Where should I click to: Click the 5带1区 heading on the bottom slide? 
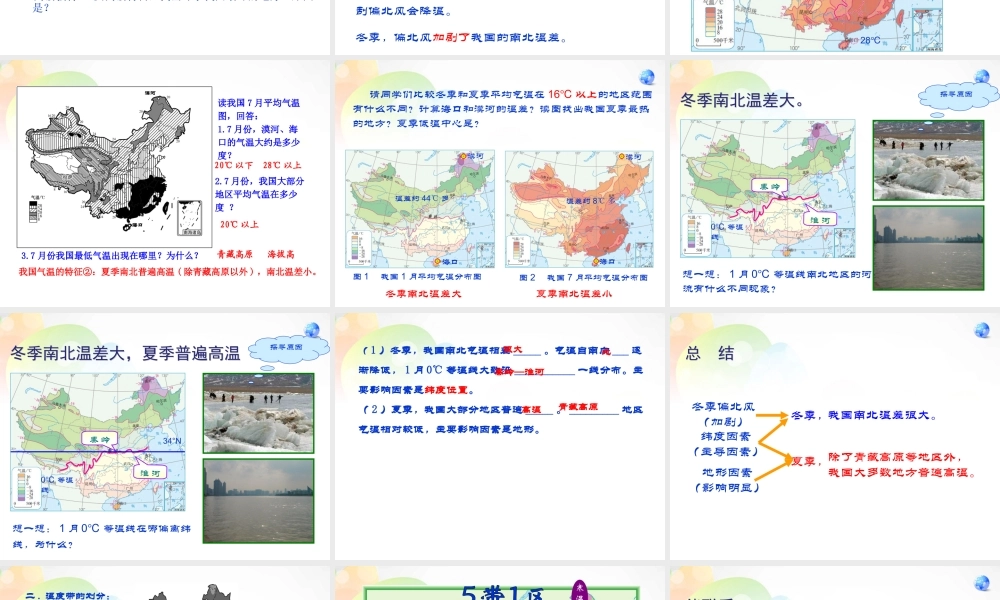pos(503,593)
